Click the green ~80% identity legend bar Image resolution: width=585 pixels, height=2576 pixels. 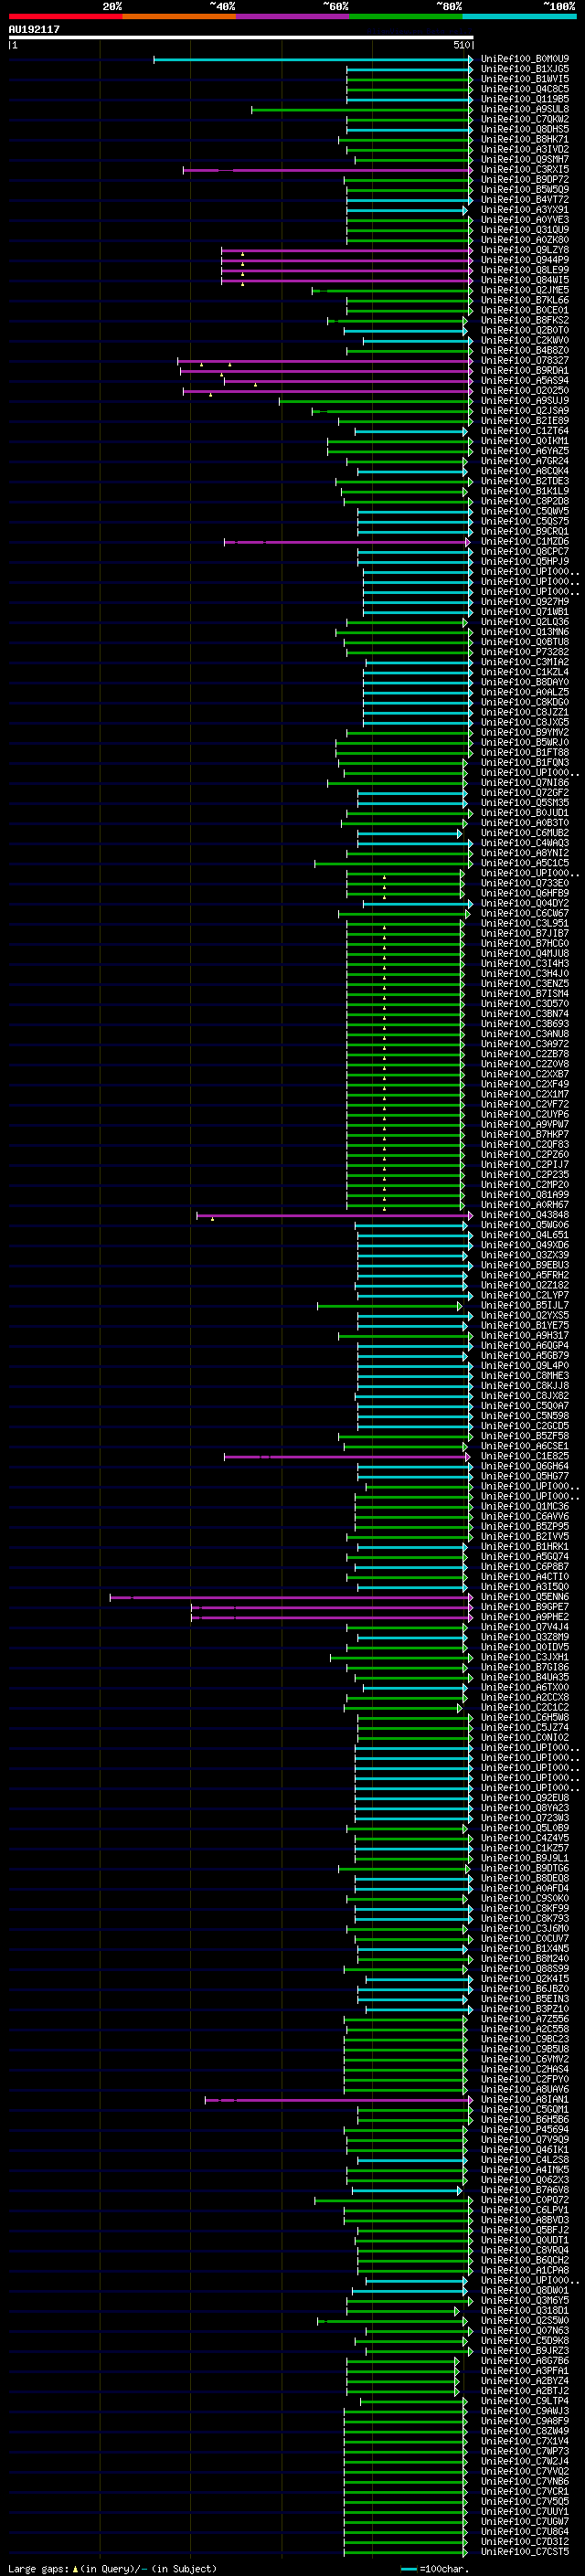click(x=406, y=16)
